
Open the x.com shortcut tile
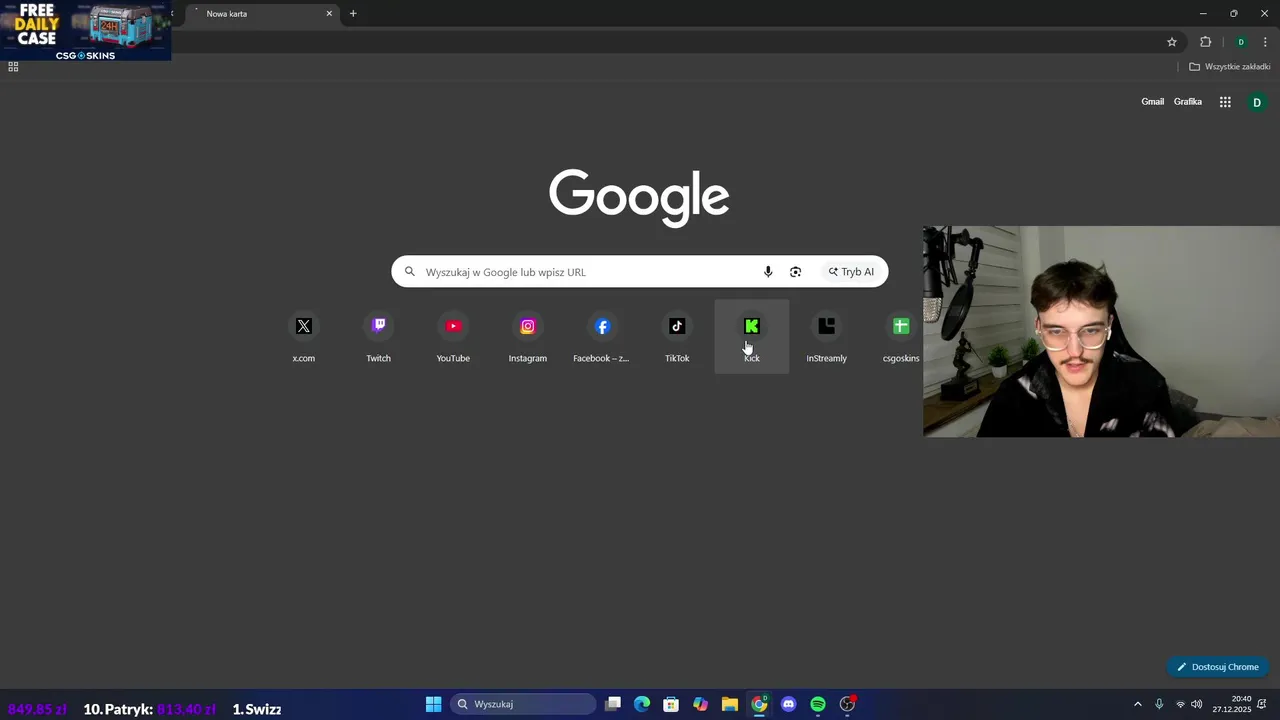[303, 337]
